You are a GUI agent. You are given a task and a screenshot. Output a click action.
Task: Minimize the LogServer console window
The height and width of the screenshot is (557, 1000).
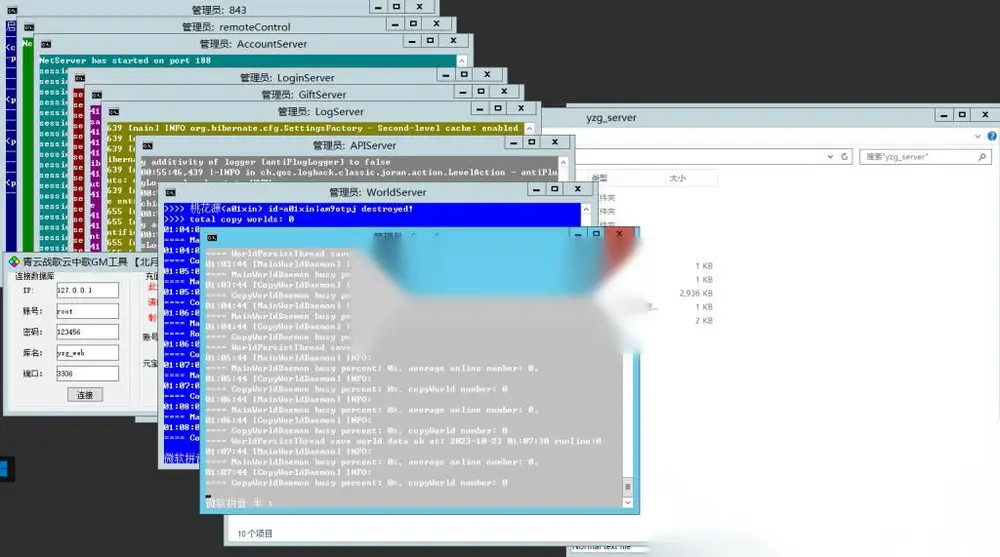[x=480, y=108]
